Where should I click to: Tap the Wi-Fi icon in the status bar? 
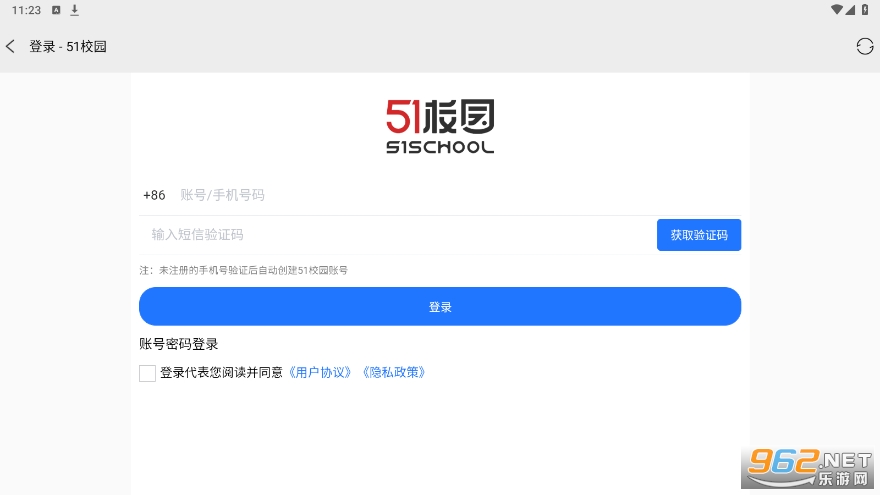837,10
